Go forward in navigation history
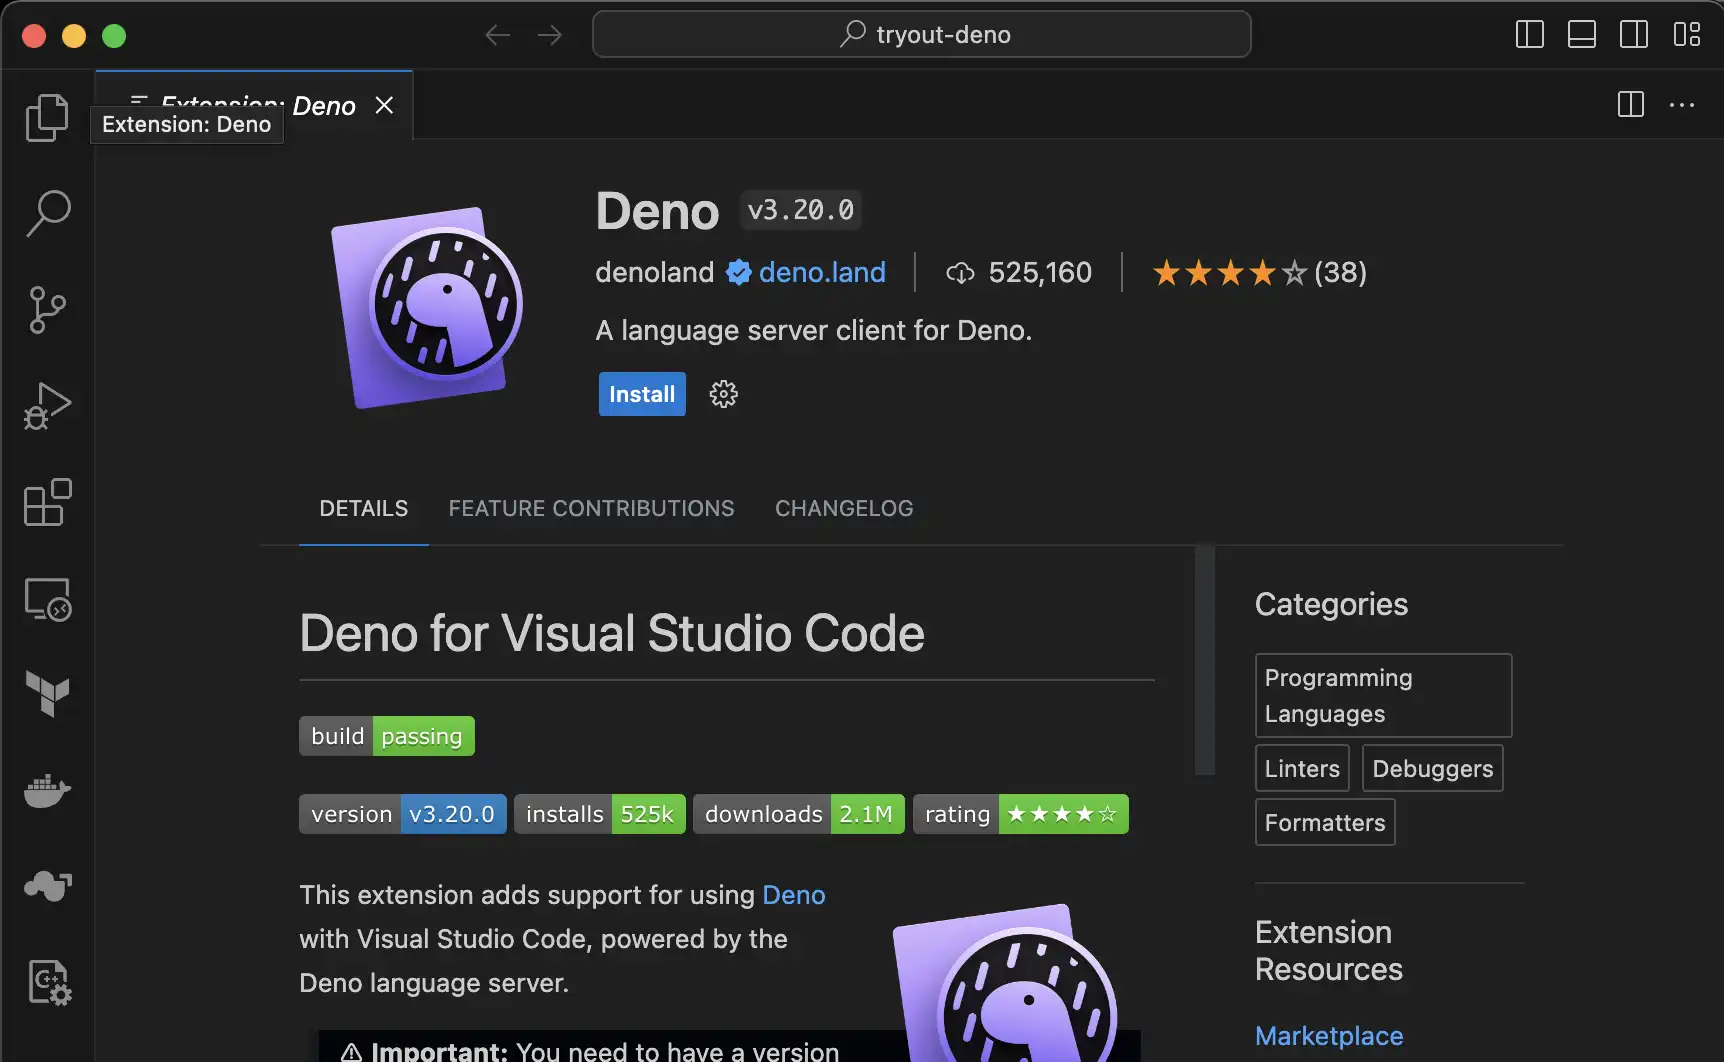Screen dimensions: 1724x1062 550,35
